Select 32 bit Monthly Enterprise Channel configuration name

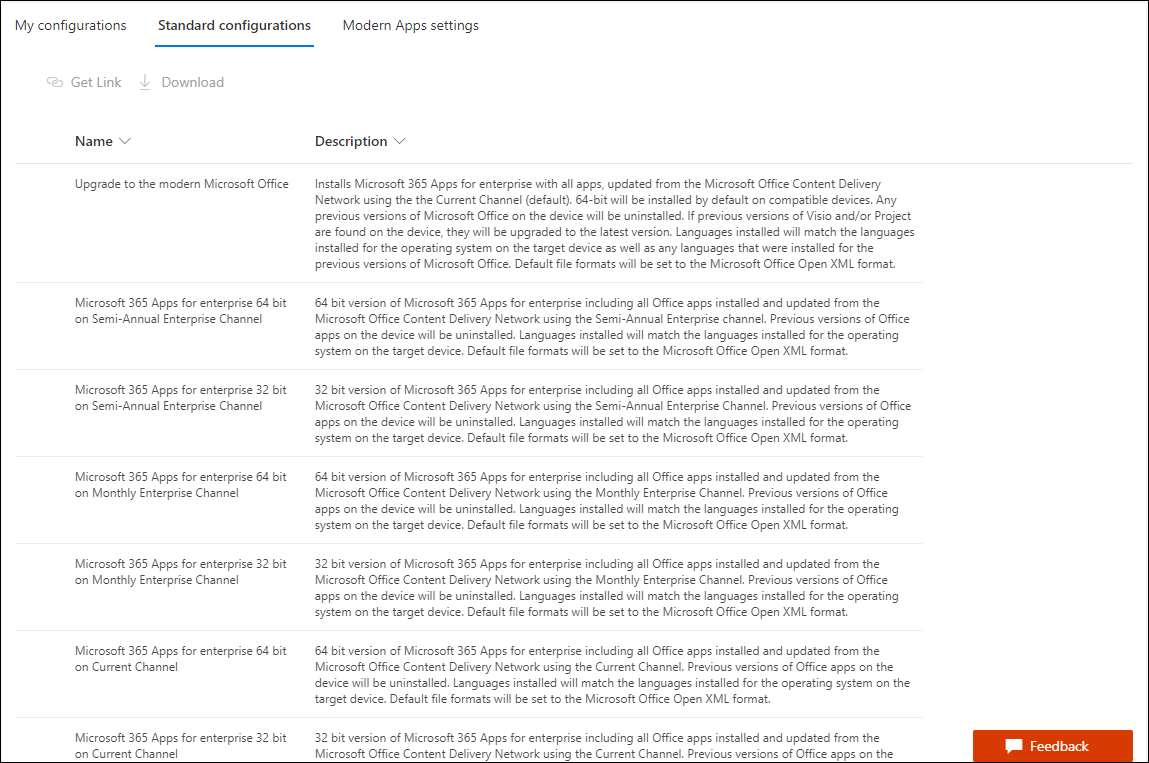[x=180, y=572]
